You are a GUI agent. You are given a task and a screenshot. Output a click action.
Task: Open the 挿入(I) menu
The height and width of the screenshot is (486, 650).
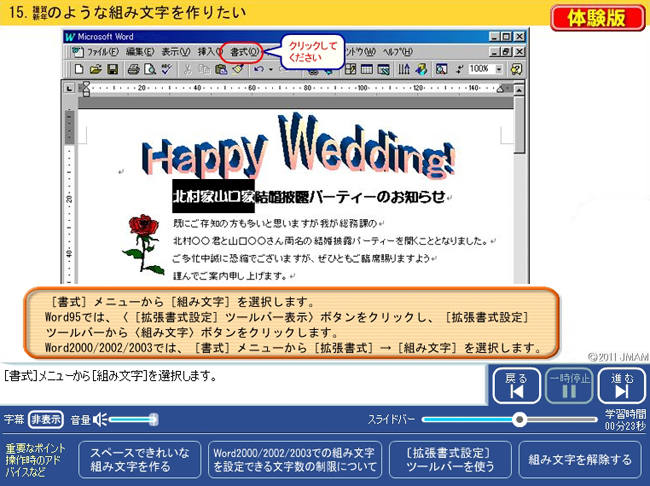[210, 52]
